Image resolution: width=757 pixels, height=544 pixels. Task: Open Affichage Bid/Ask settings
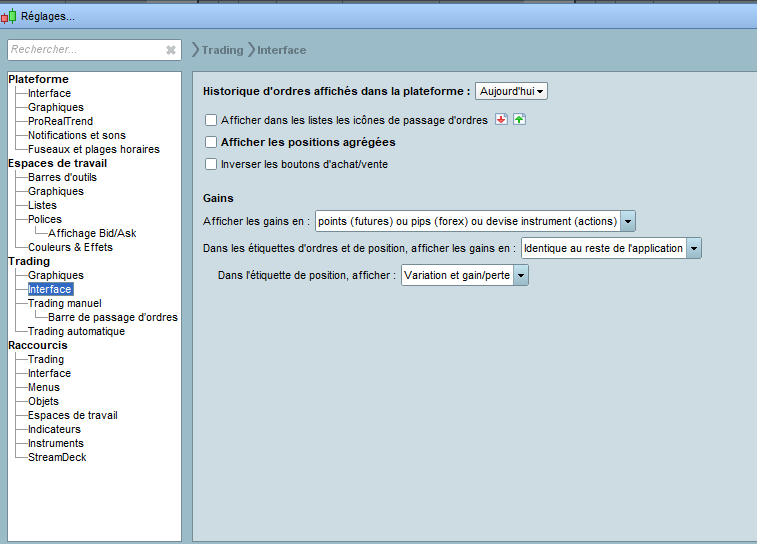pos(92,233)
